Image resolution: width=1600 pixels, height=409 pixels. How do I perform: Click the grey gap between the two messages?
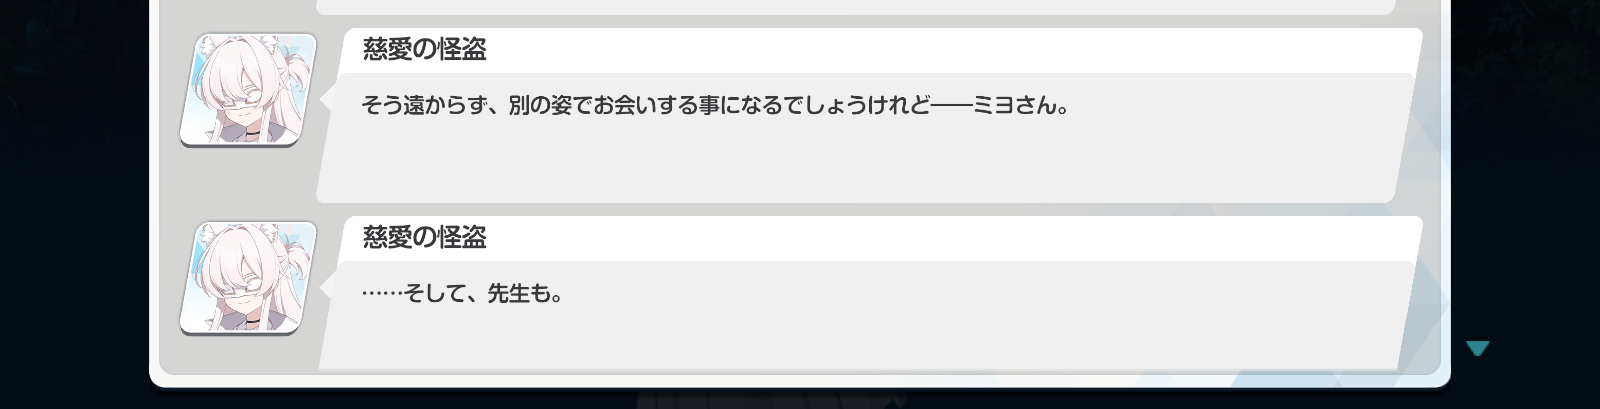pyautogui.click(x=860, y=210)
